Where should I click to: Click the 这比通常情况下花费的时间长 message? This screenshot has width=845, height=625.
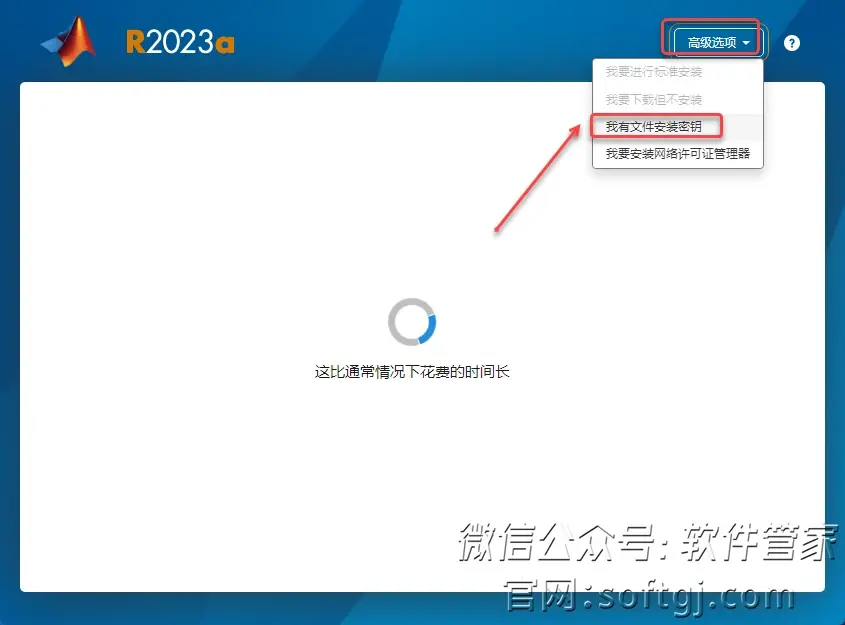tap(412, 372)
